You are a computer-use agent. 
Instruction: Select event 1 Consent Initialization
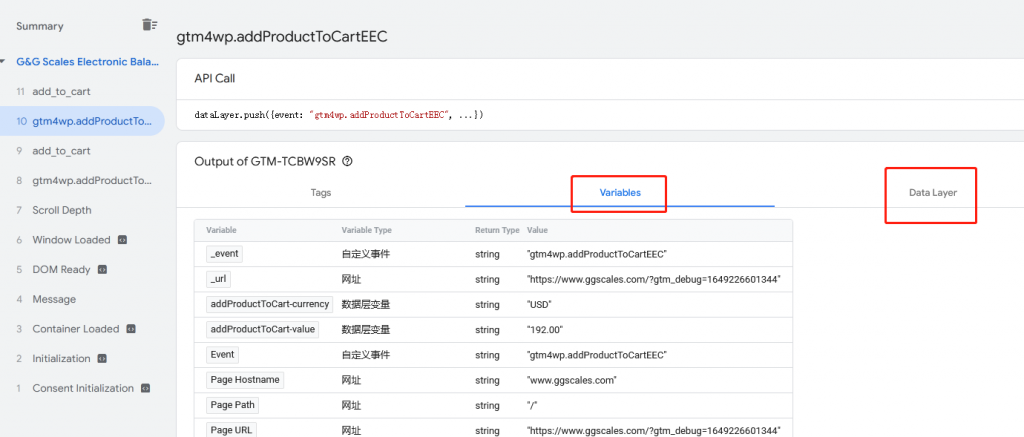point(82,388)
